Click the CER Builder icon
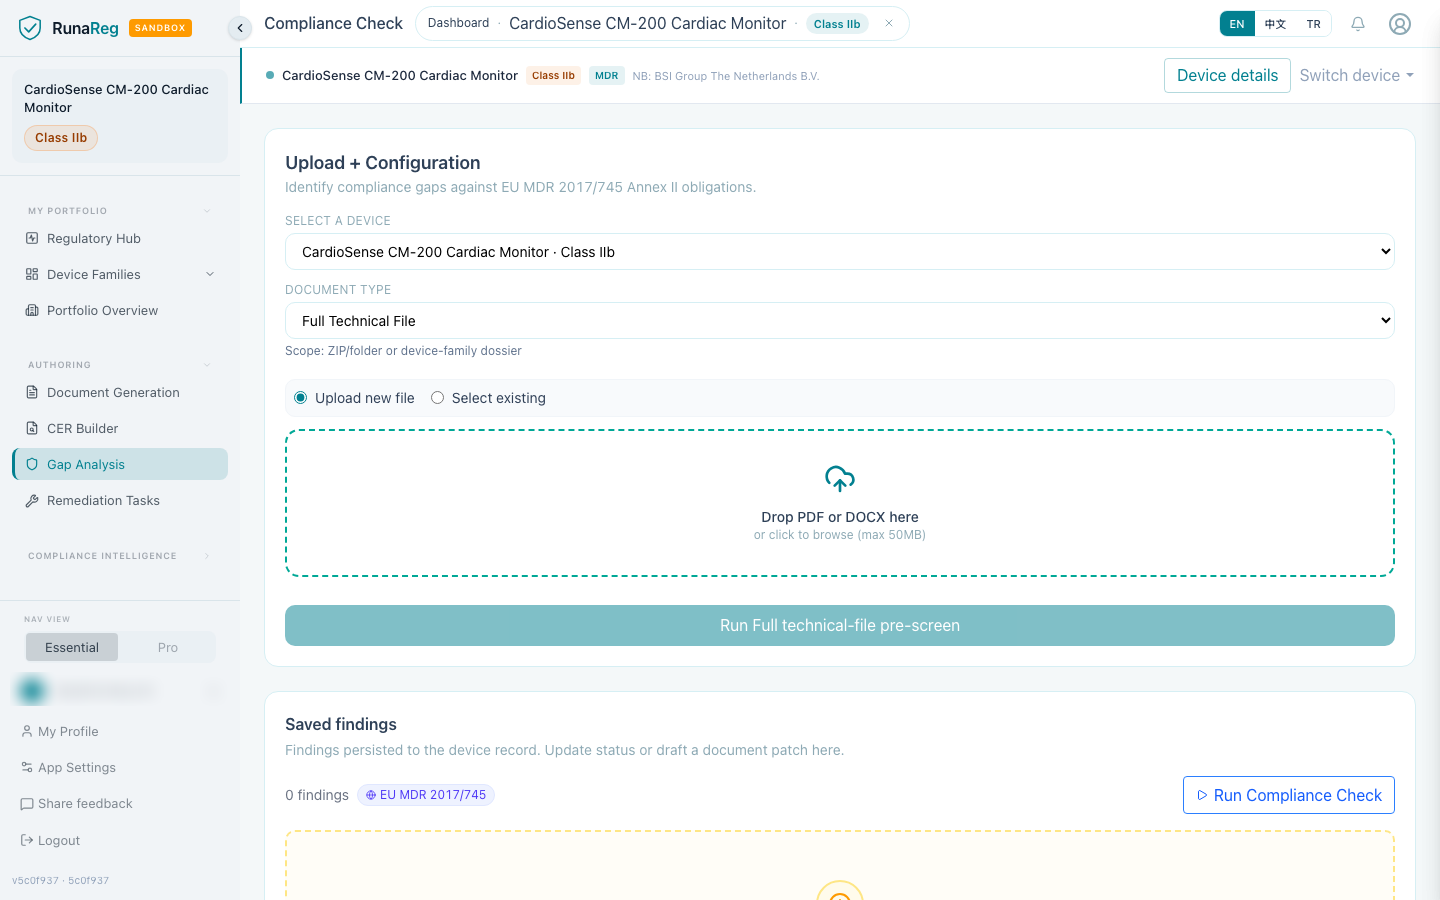This screenshot has height=900, width=1440. 32,428
